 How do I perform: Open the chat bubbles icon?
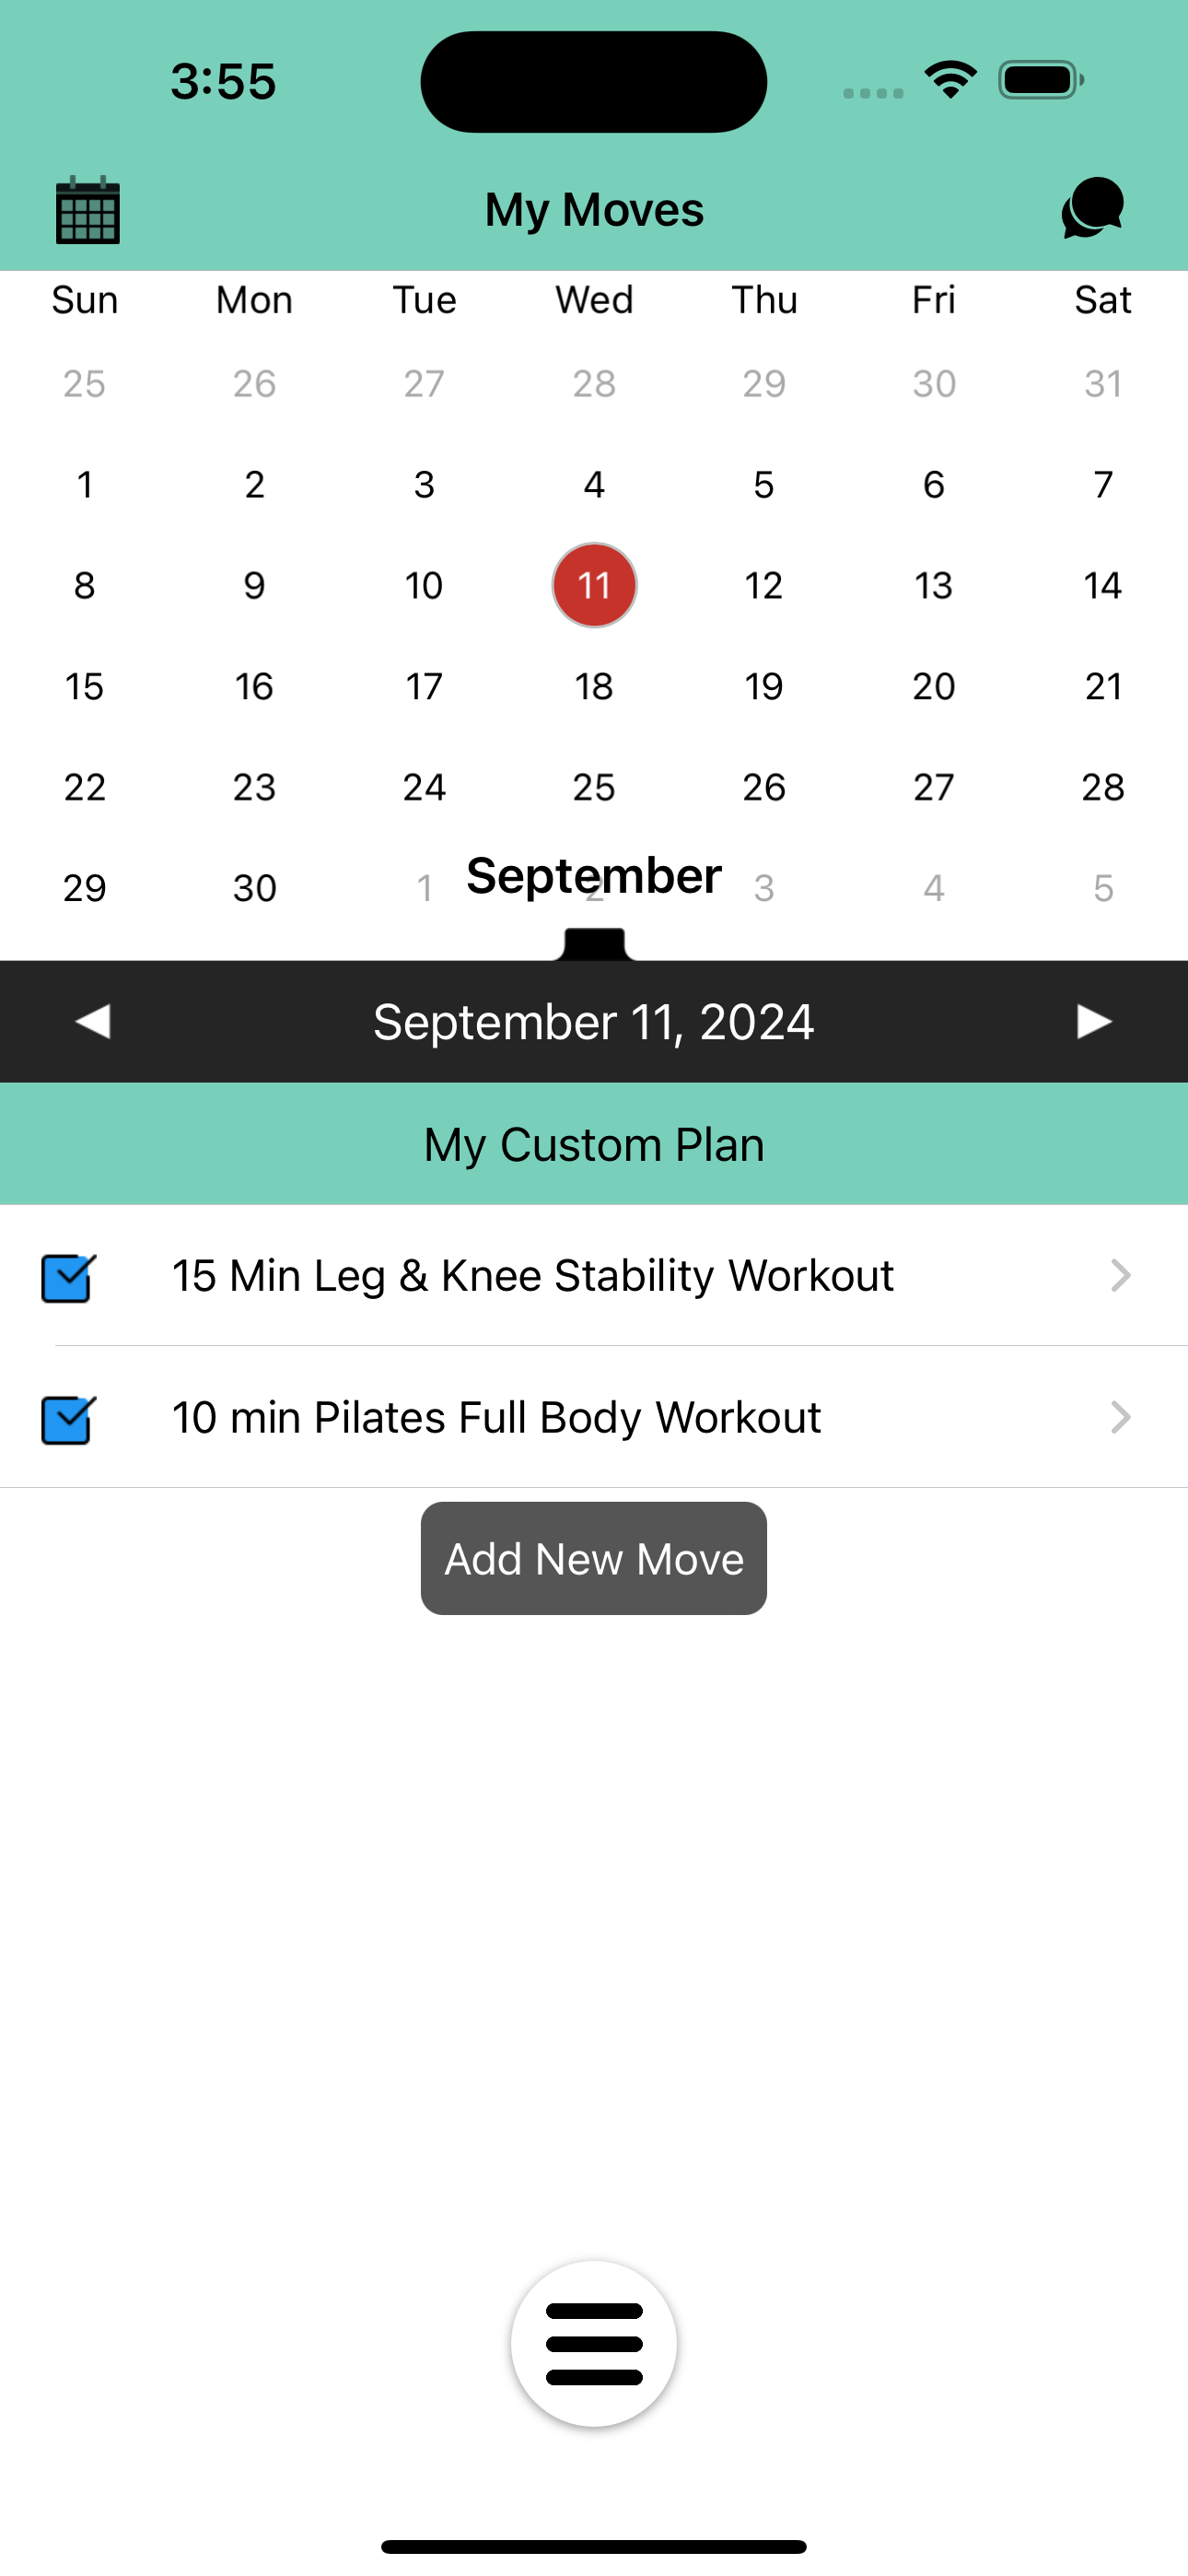coord(1092,208)
